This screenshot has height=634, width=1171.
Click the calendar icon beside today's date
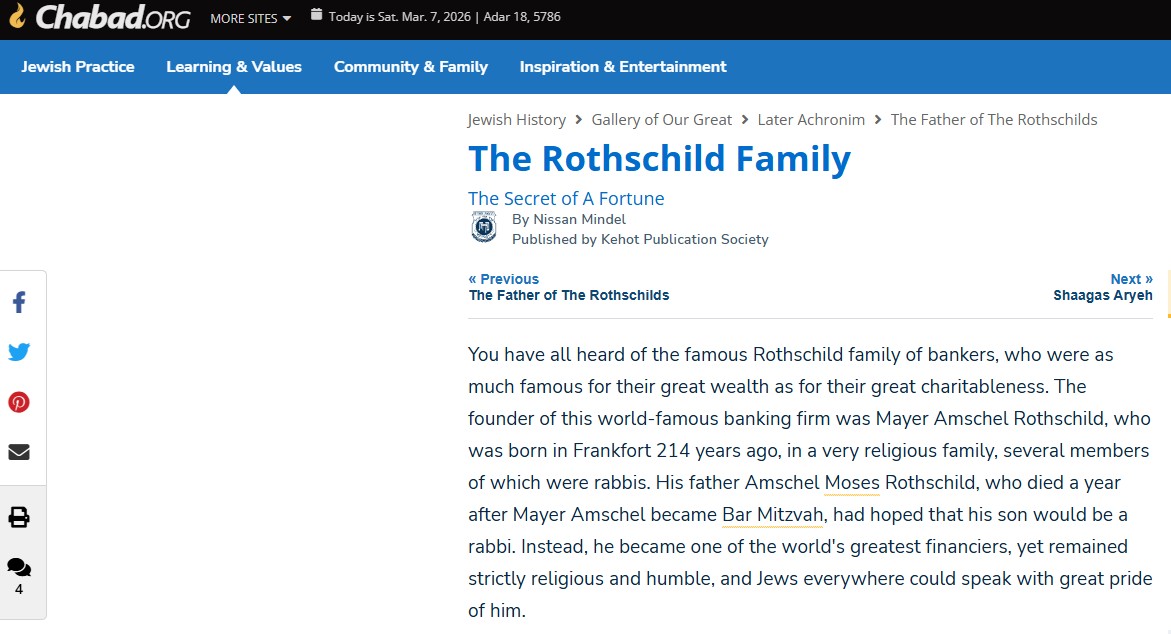316,15
